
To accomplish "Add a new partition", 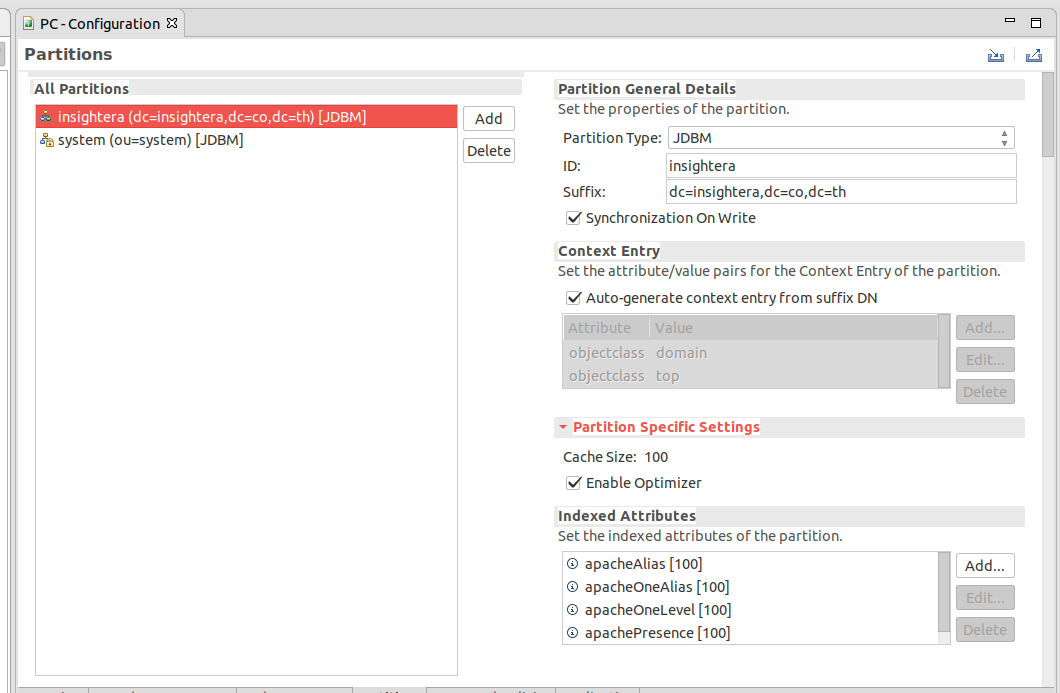I will click(x=489, y=118).
